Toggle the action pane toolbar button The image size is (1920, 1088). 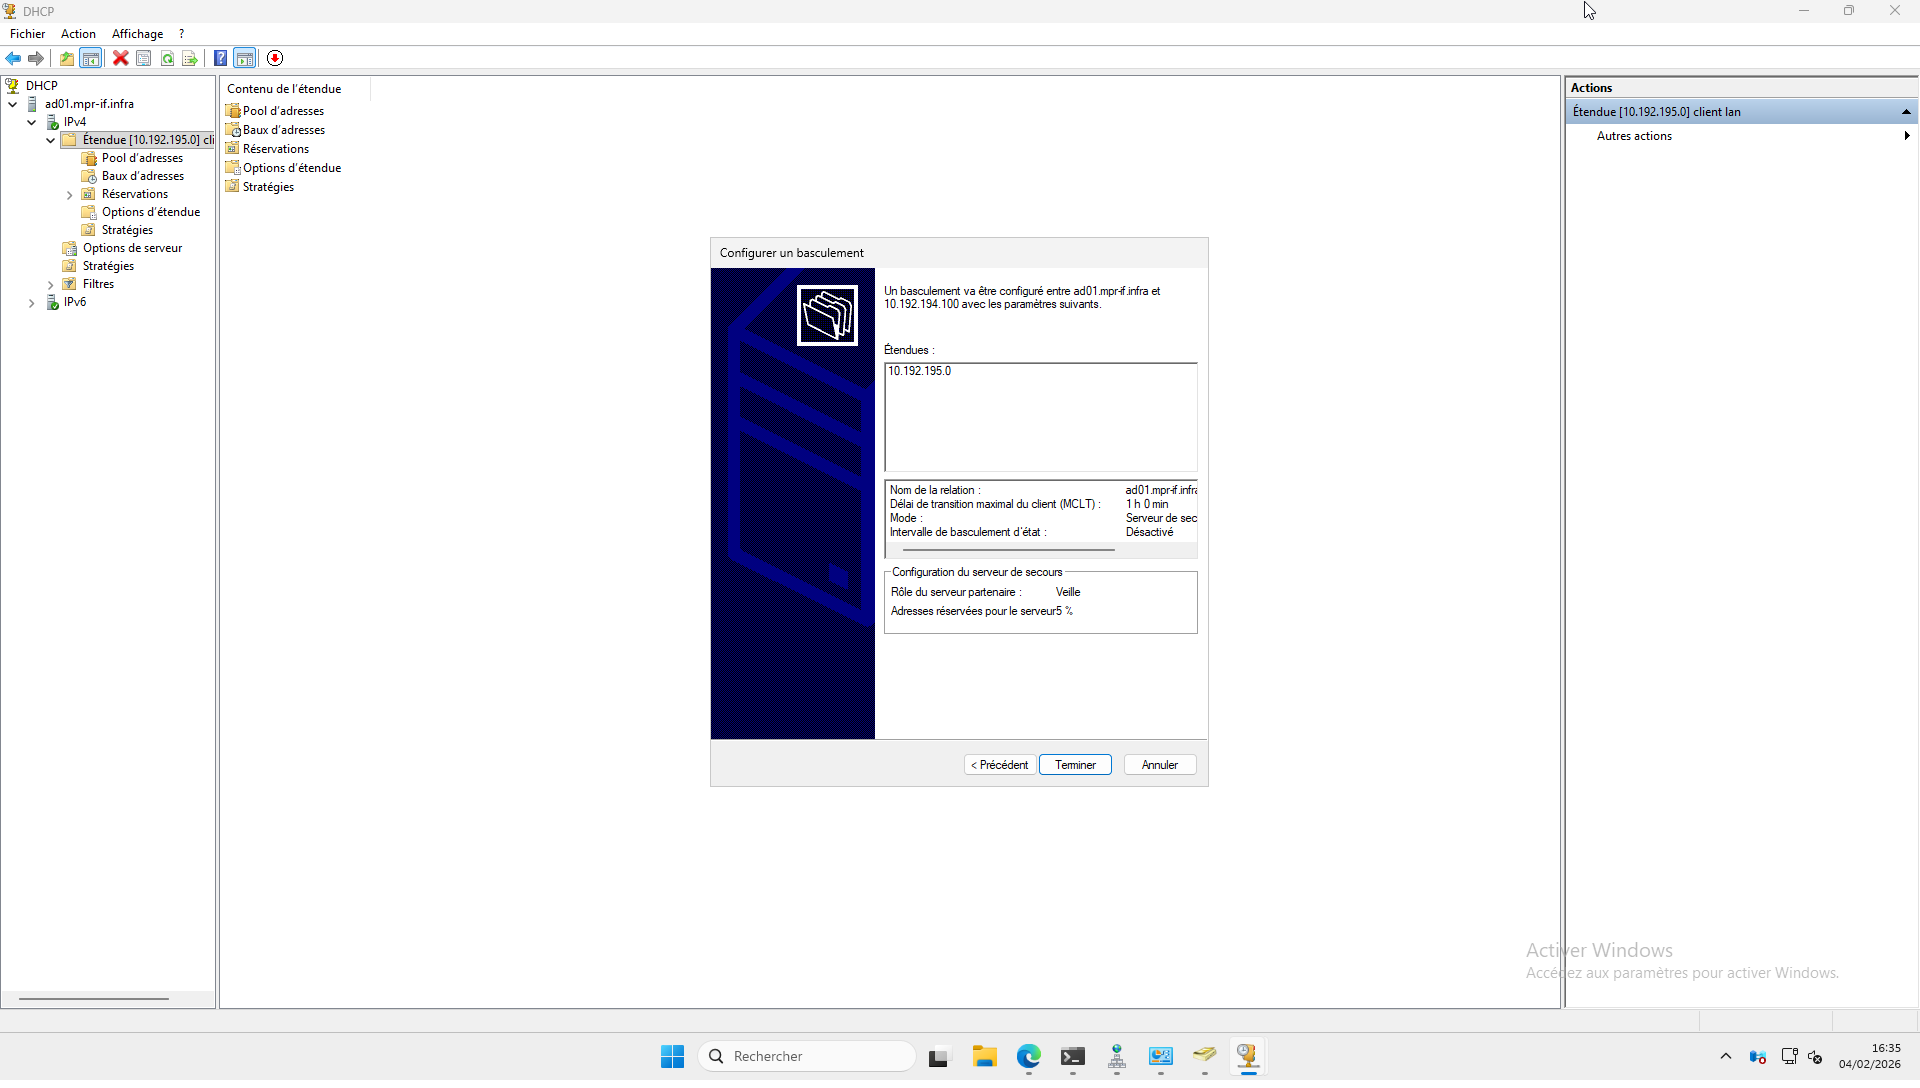(x=245, y=58)
